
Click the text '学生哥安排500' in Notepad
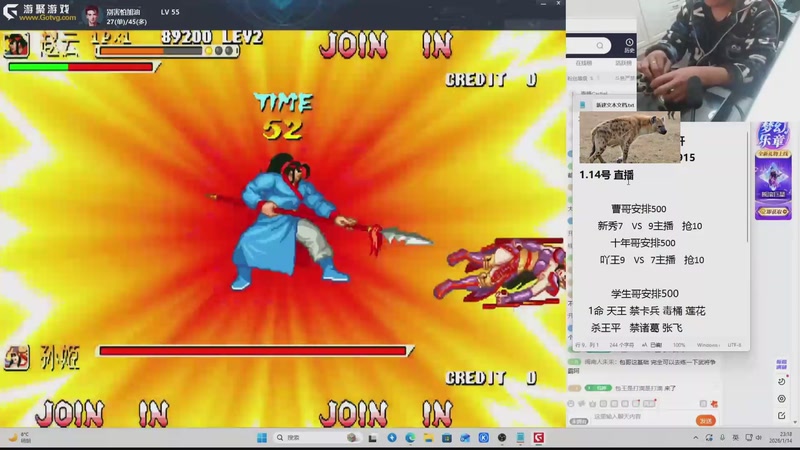click(645, 293)
